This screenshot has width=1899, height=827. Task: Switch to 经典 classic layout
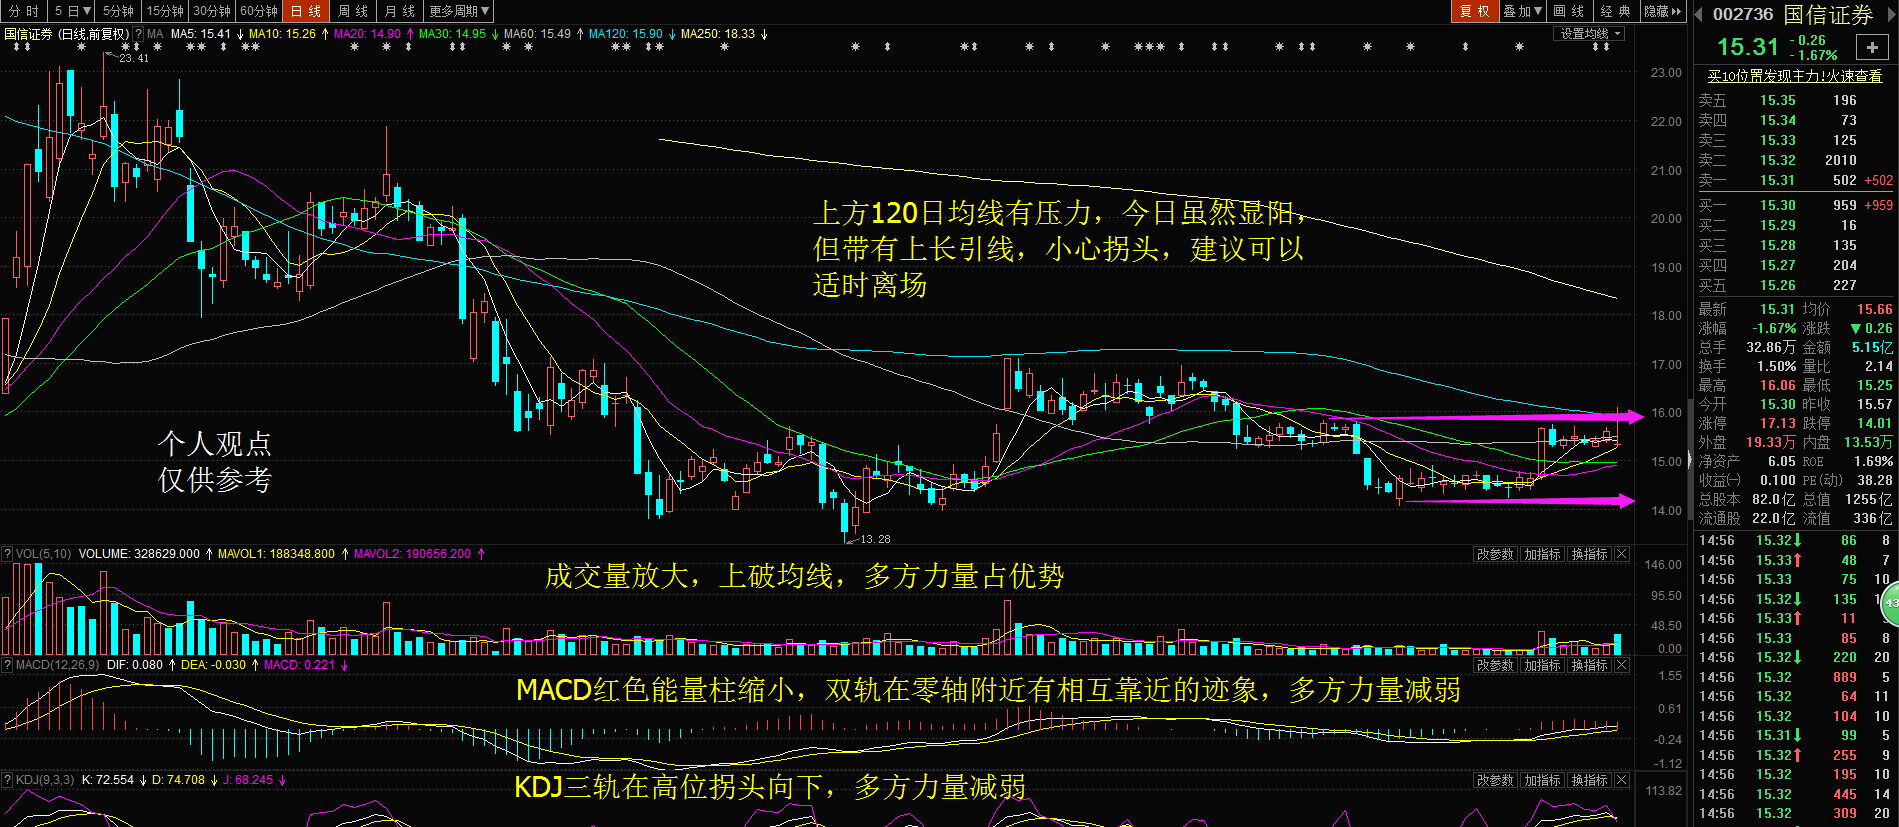(1615, 11)
